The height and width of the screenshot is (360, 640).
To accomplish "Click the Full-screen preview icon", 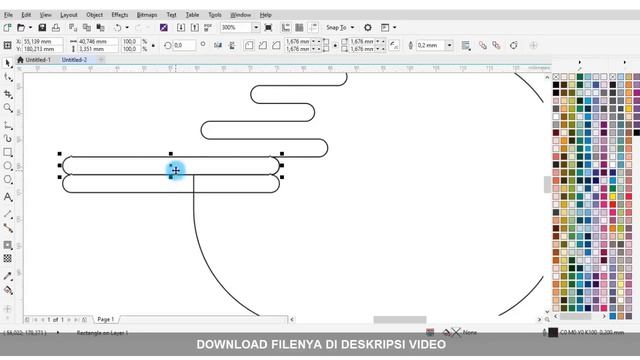I will coord(268,27).
